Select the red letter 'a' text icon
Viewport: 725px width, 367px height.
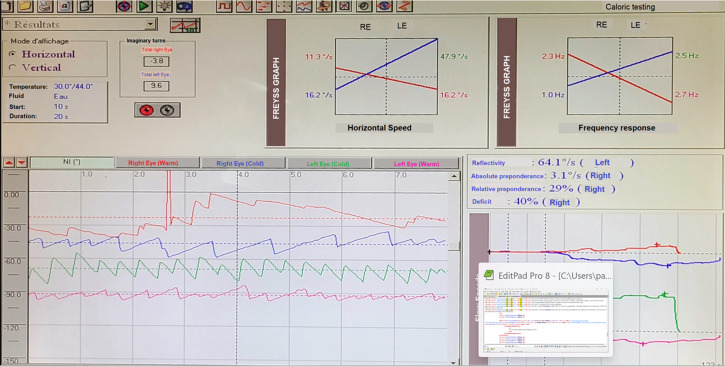[x=66, y=6]
